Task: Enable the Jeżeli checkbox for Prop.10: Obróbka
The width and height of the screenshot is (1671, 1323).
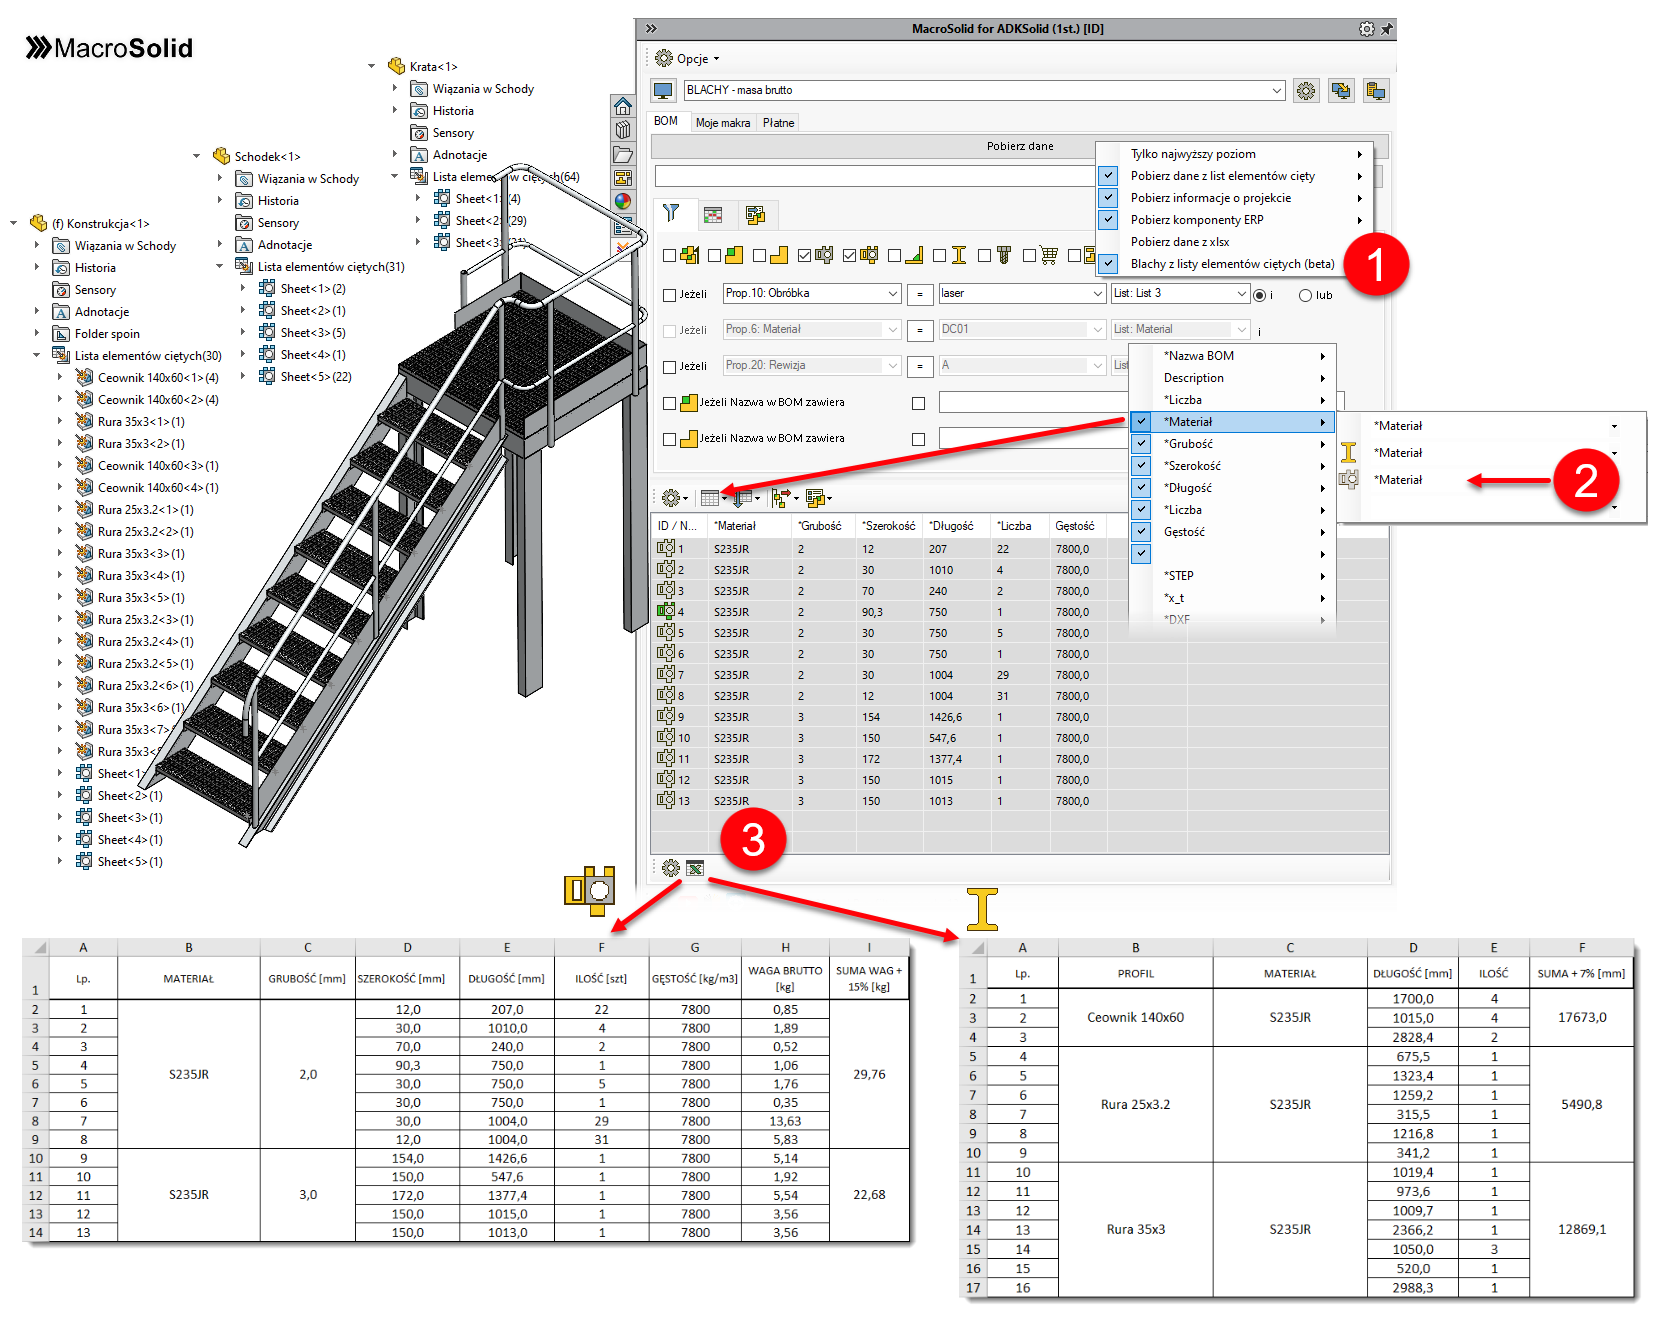Action: pos(670,295)
